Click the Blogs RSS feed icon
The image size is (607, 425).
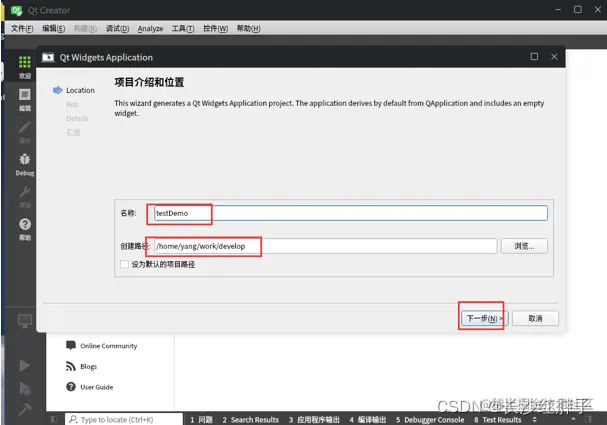click(70, 366)
